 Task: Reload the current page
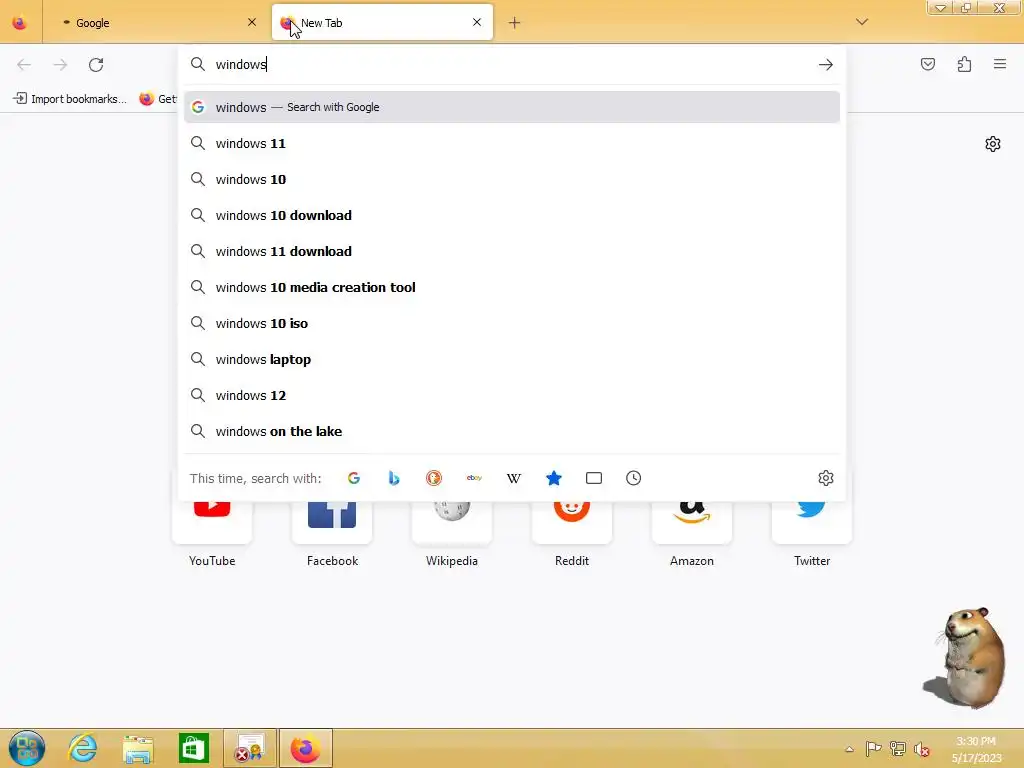[96, 65]
